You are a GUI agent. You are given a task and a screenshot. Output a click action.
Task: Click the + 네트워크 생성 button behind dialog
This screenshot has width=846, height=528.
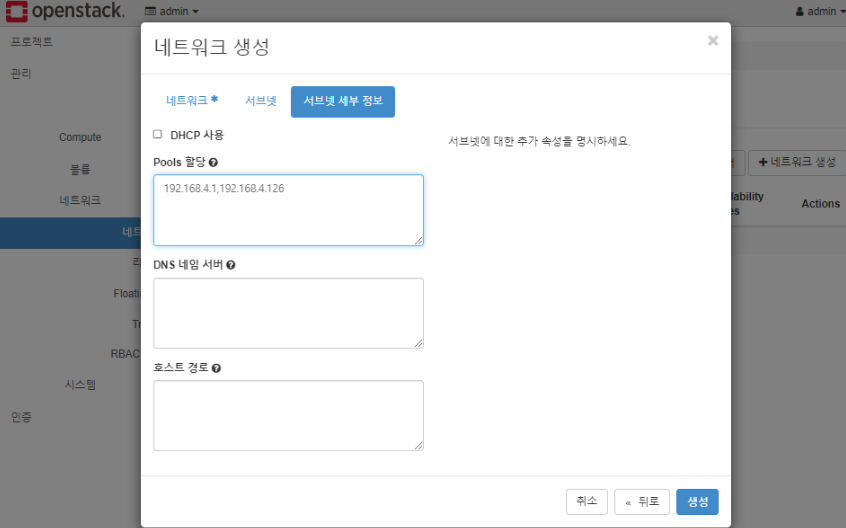point(796,162)
